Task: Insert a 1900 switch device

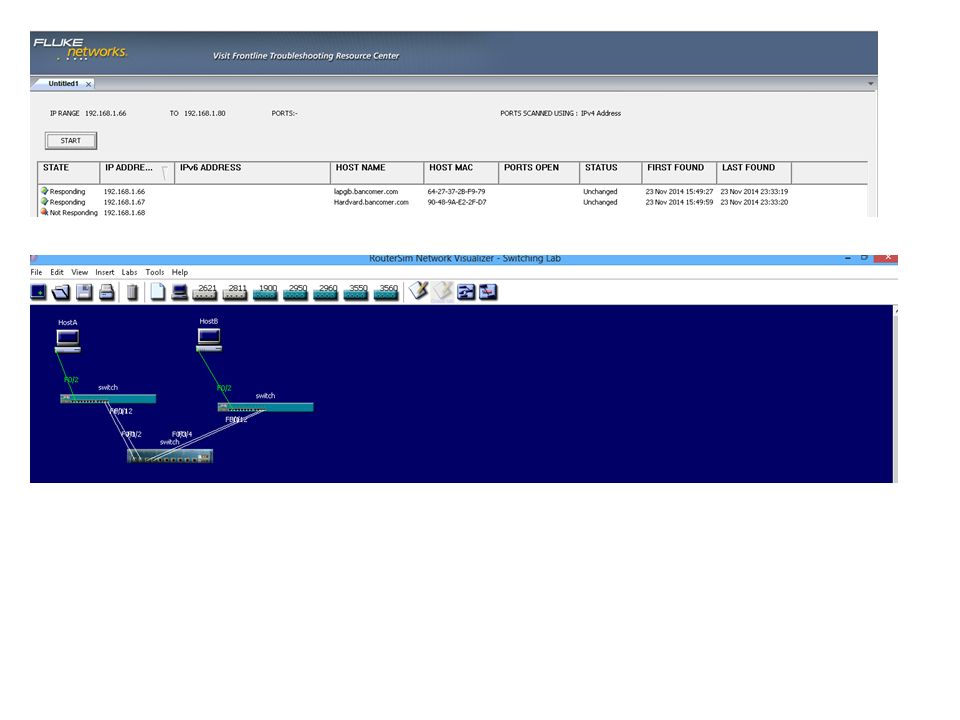Action: [x=265, y=292]
